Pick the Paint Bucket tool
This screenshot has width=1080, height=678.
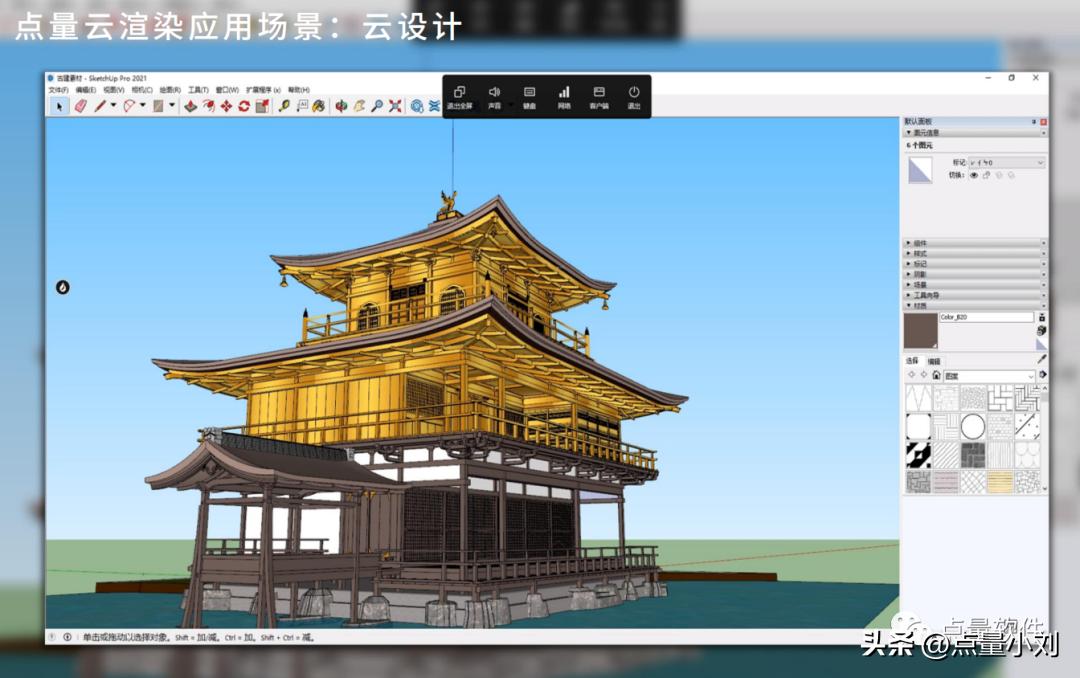coord(318,106)
